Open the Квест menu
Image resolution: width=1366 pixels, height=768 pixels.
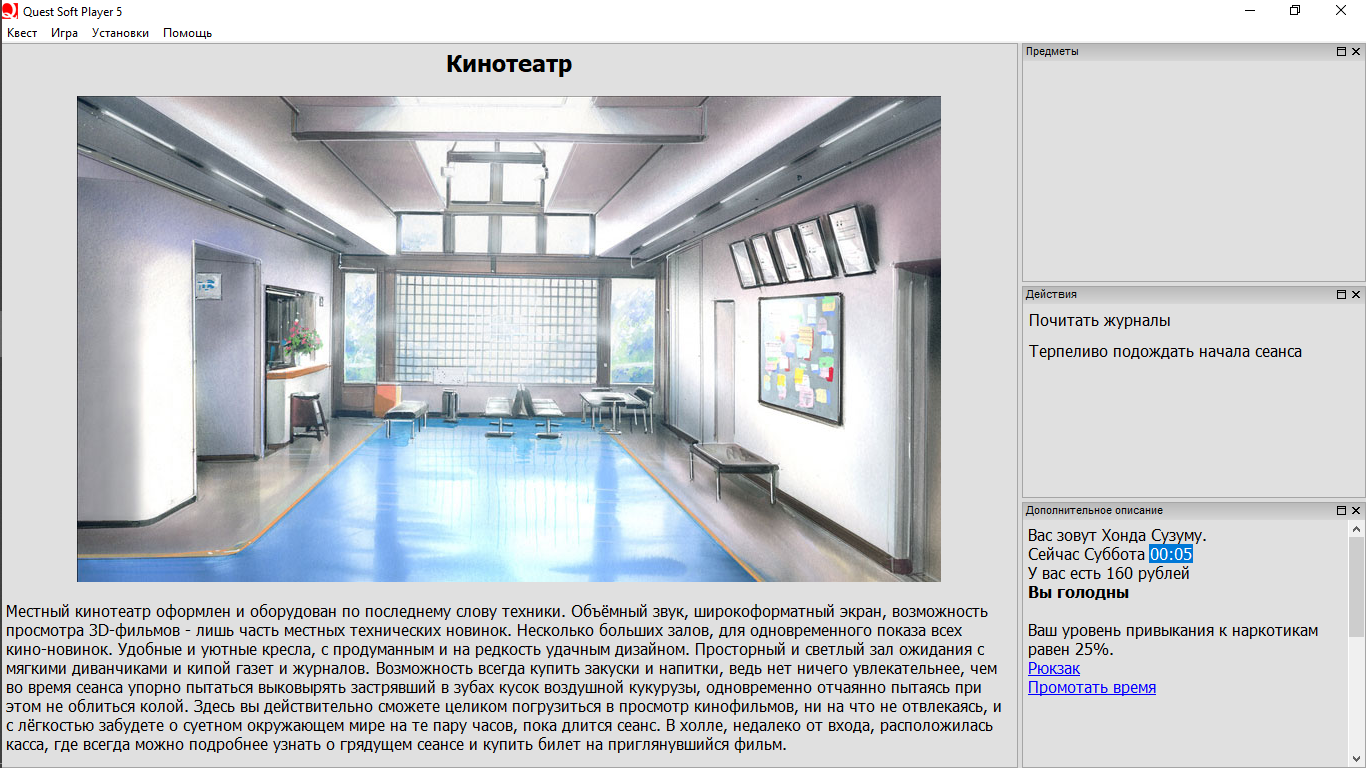(22, 33)
